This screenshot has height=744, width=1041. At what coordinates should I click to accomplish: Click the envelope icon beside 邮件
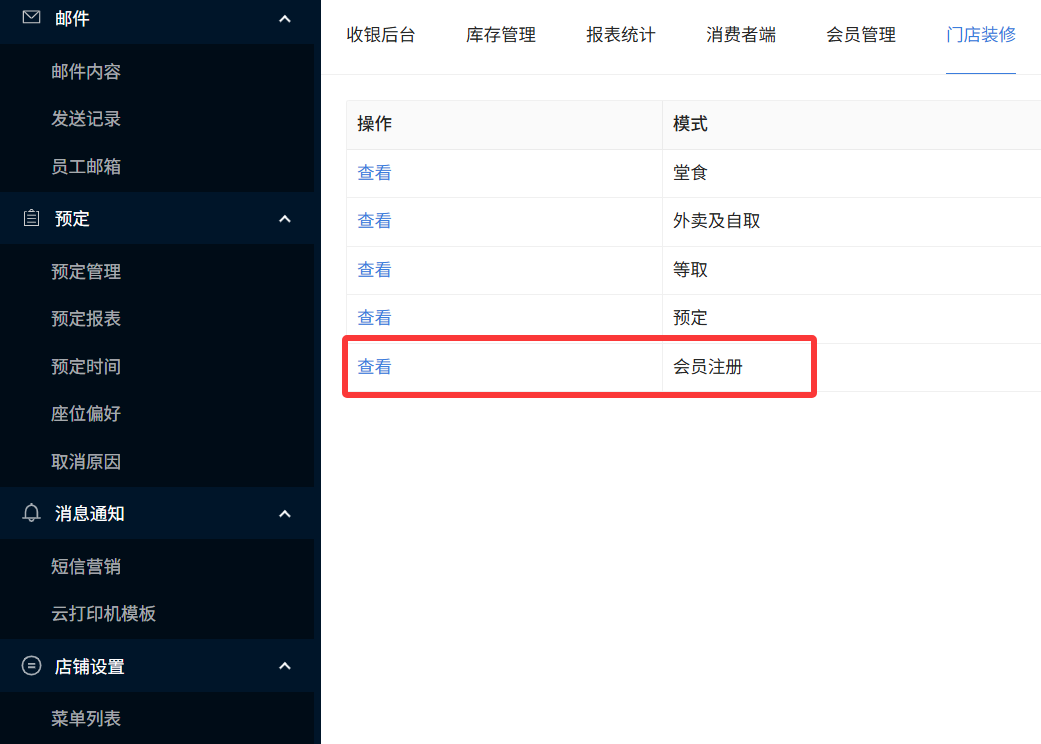pos(31,18)
